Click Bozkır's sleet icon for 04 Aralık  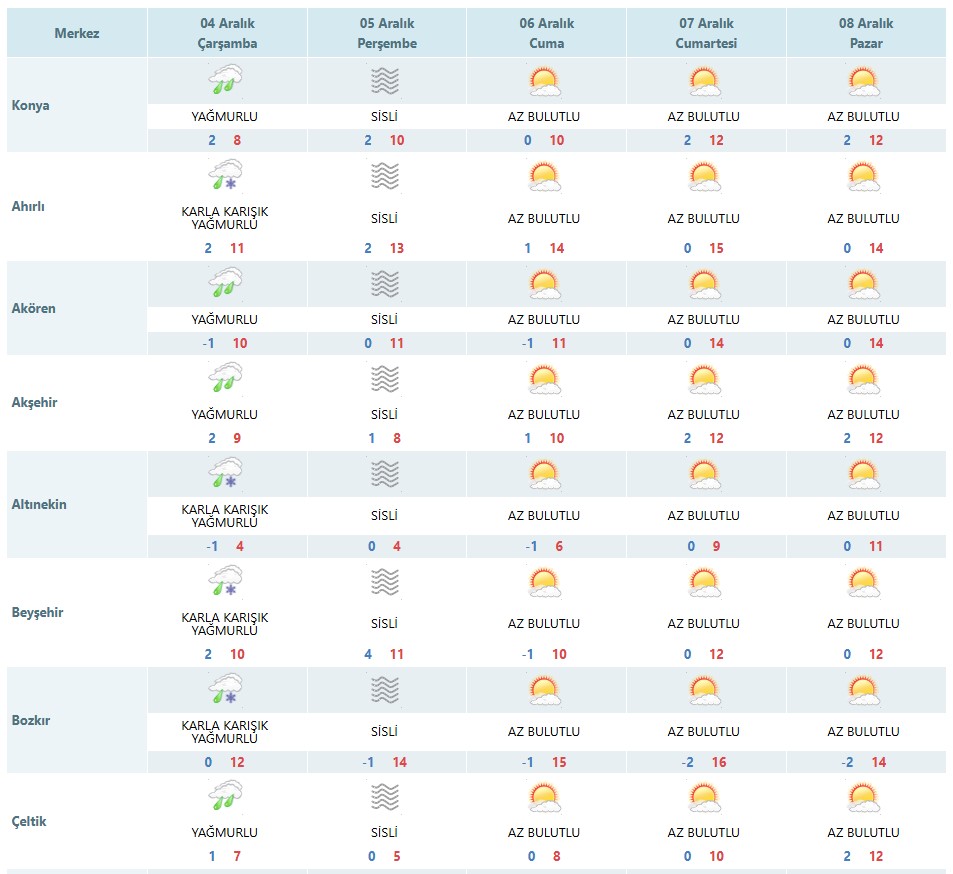click(225, 689)
